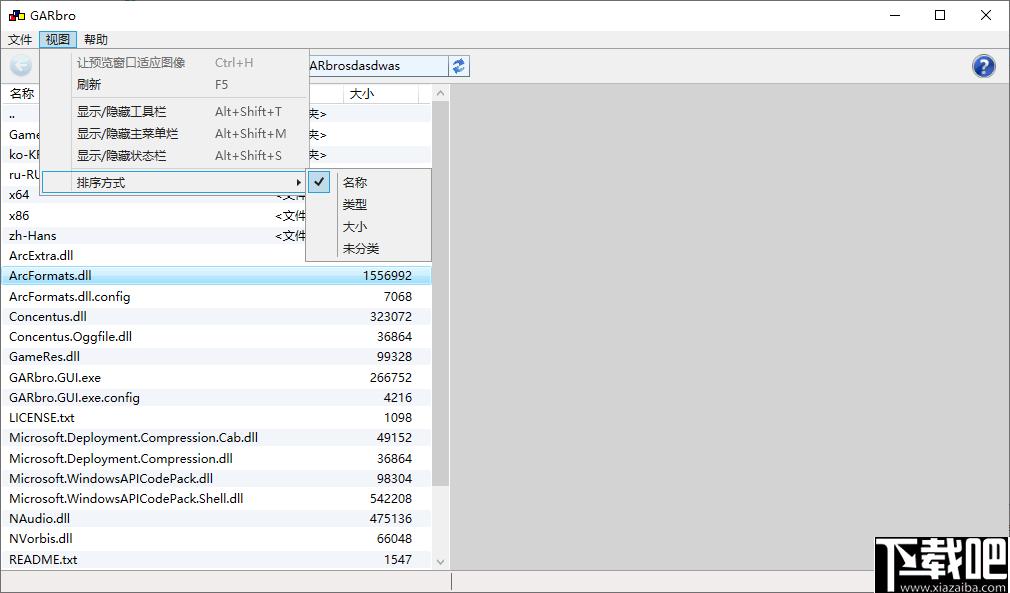Sort files by 类型
The width and height of the screenshot is (1010, 593).
coord(368,205)
